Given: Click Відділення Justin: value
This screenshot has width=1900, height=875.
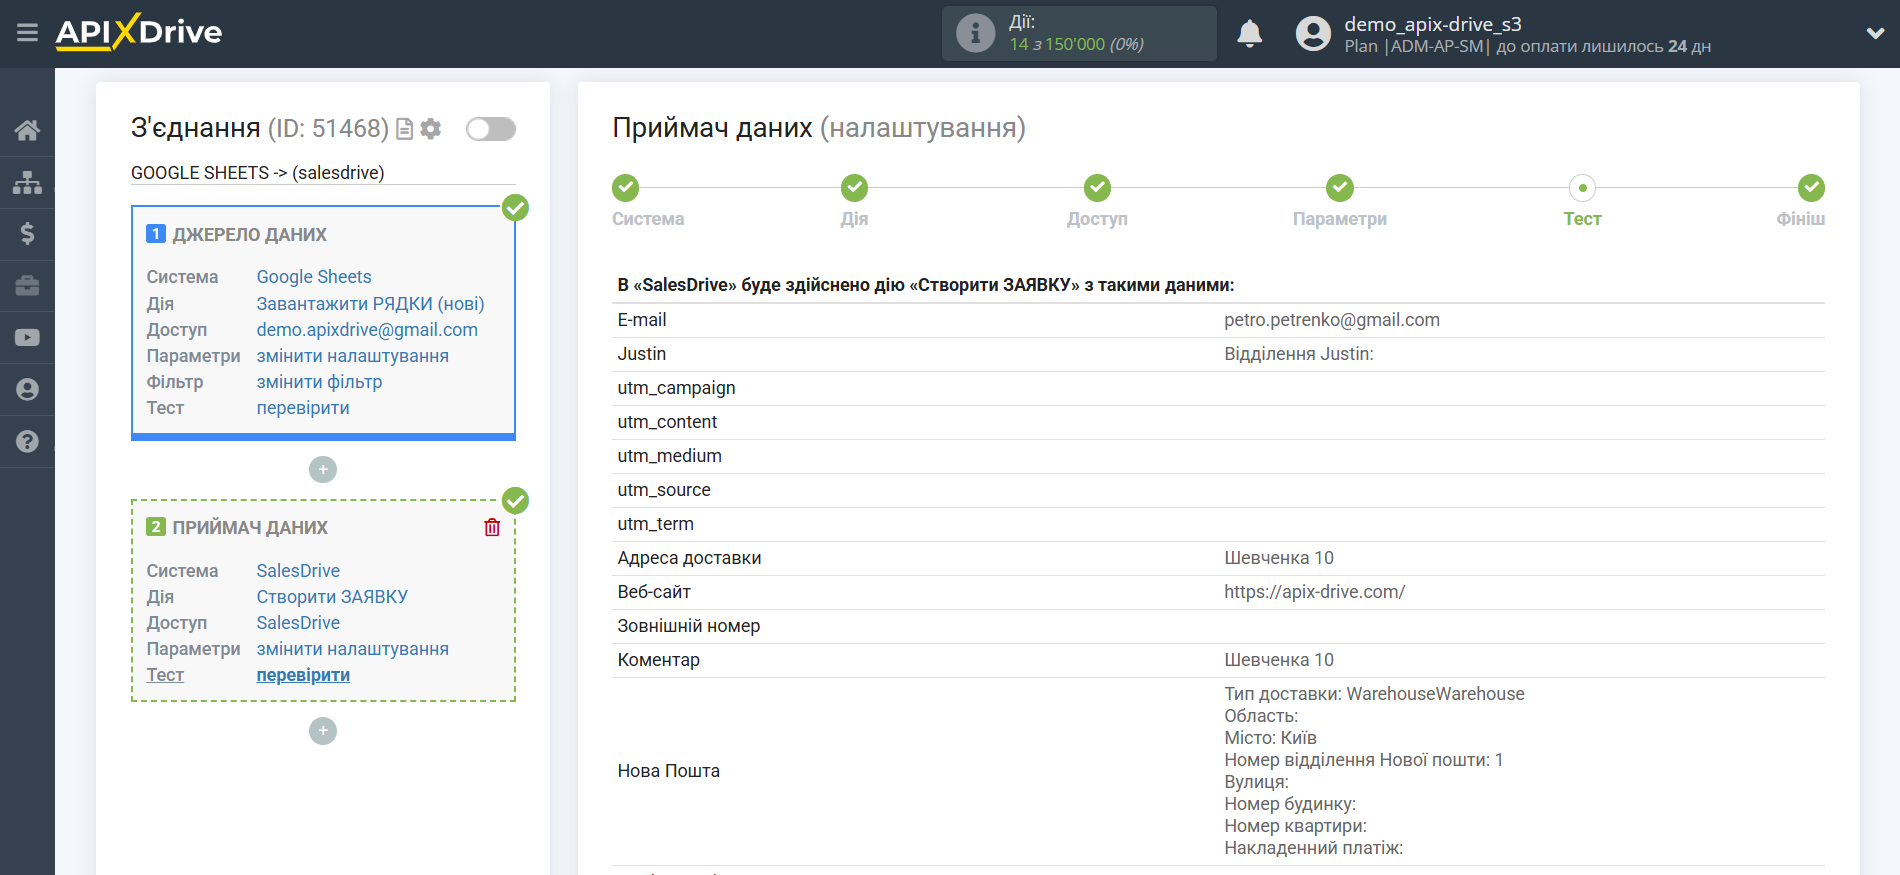Looking at the screenshot, I should (1299, 354).
